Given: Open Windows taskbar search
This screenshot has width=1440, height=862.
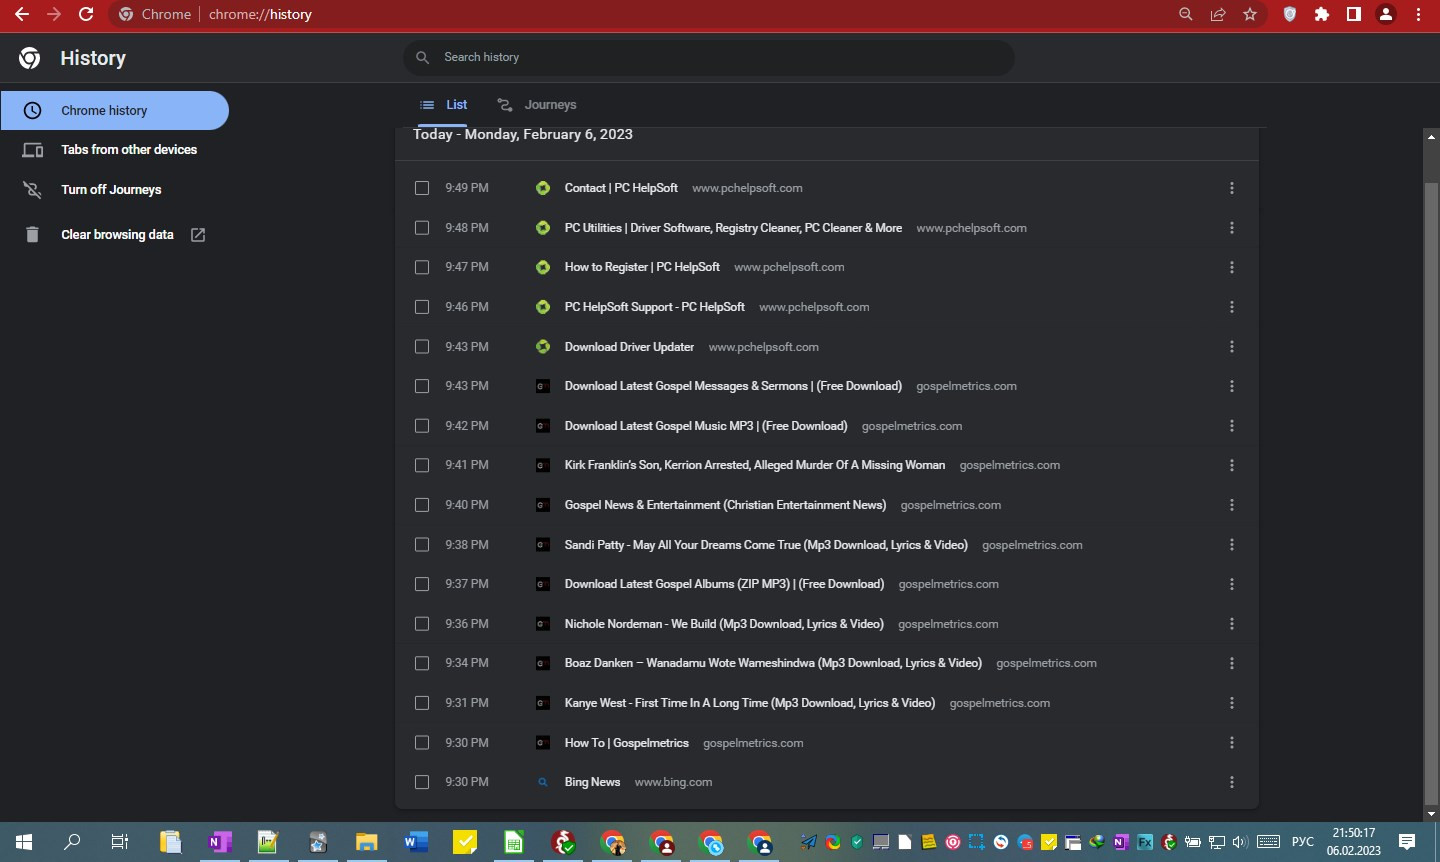Looking at the screenshot, I should coord(72,842).
